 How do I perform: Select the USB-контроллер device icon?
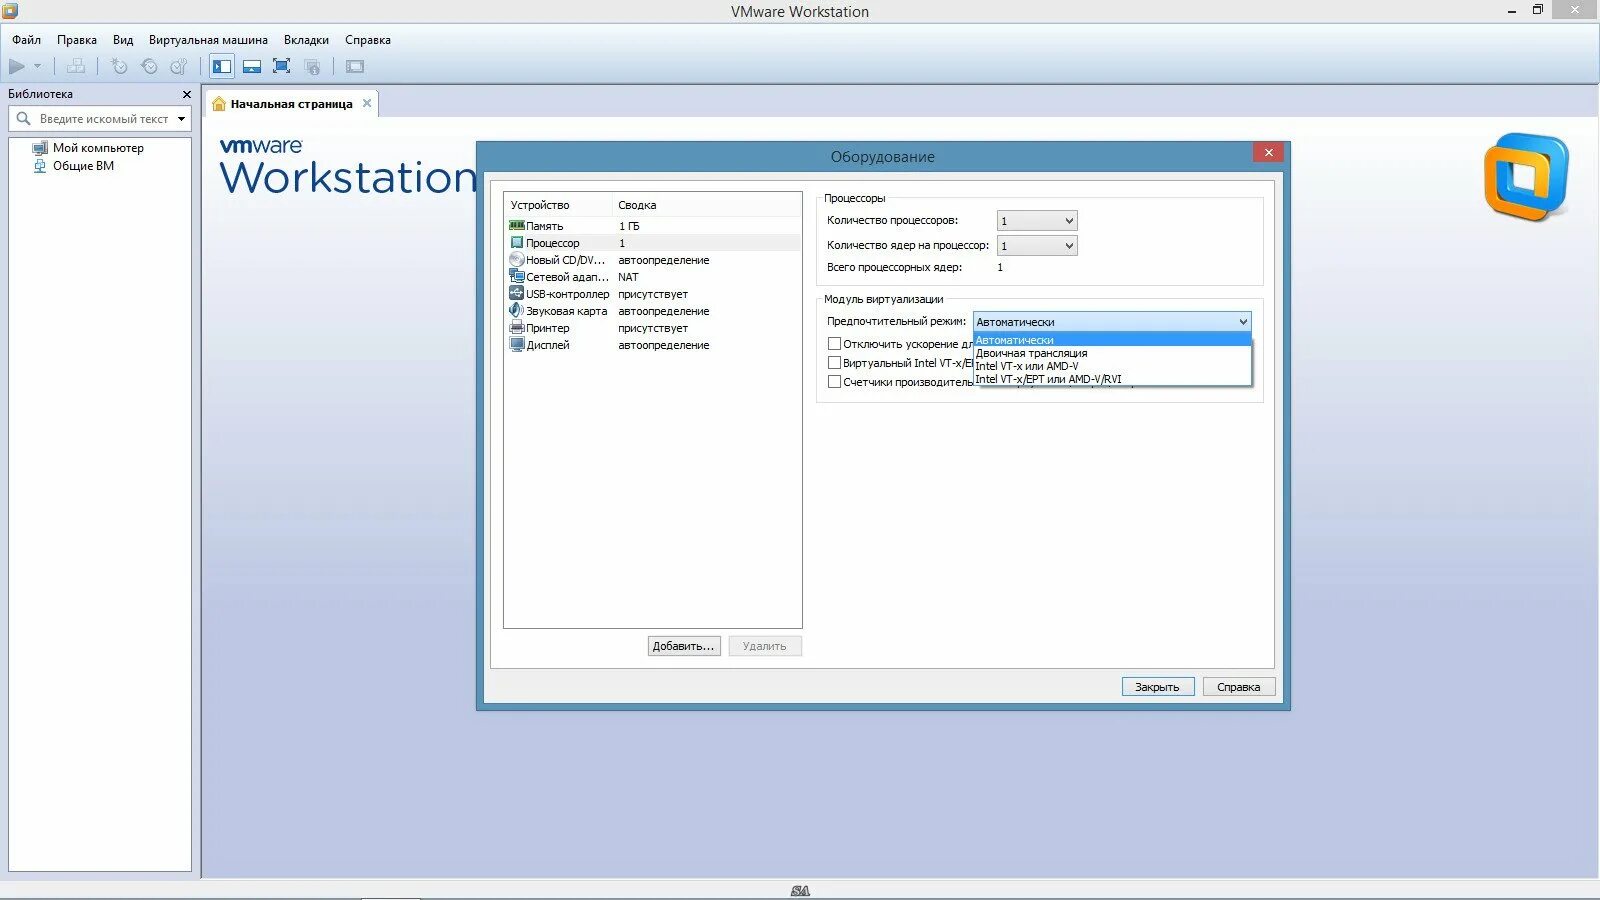tap(517, 294)
